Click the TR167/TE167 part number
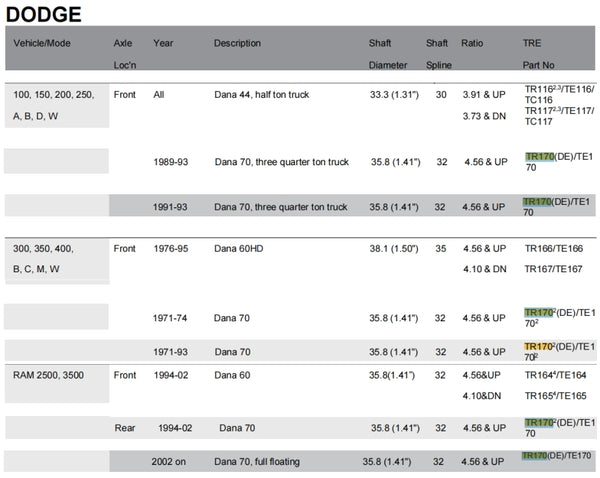Viewport: 600px width, 478px height. (x=553, y=269)
